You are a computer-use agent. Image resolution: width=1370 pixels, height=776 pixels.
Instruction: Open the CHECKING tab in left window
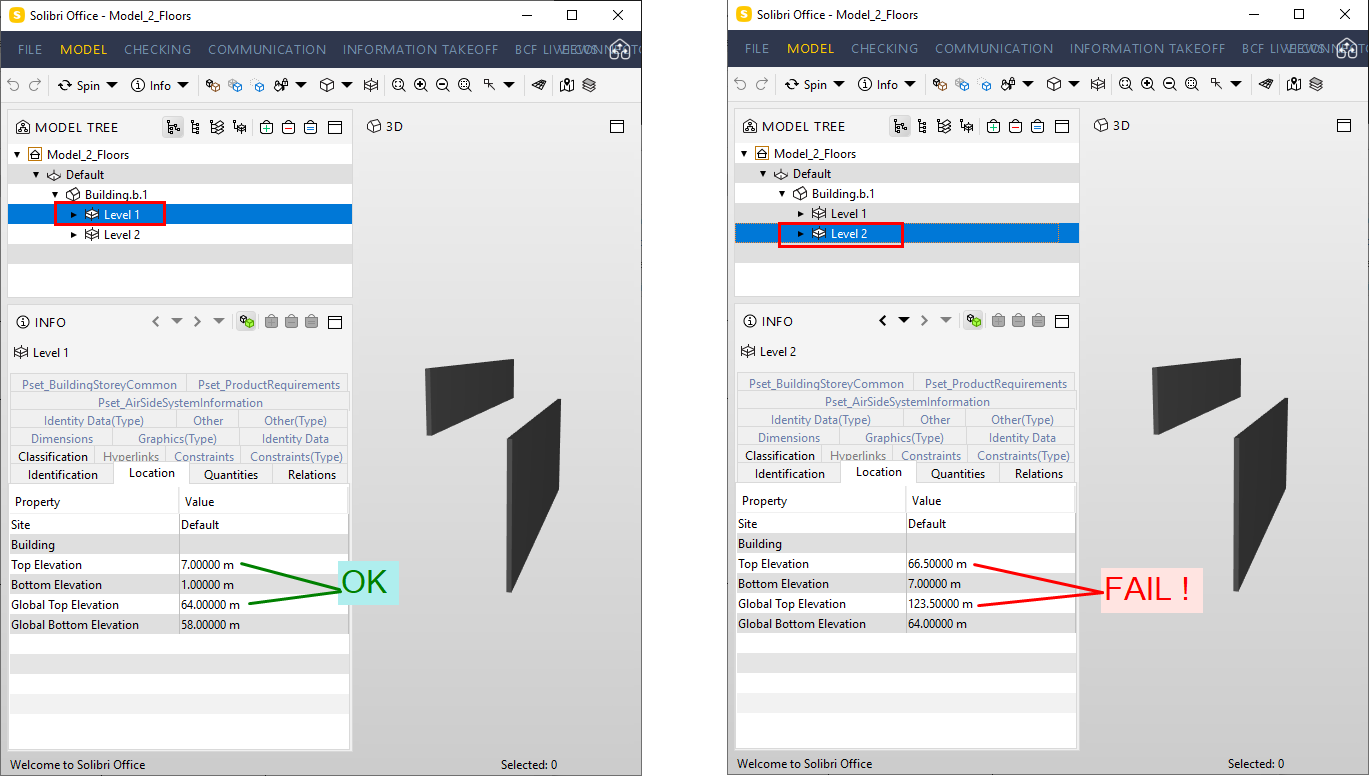point(158,49)
